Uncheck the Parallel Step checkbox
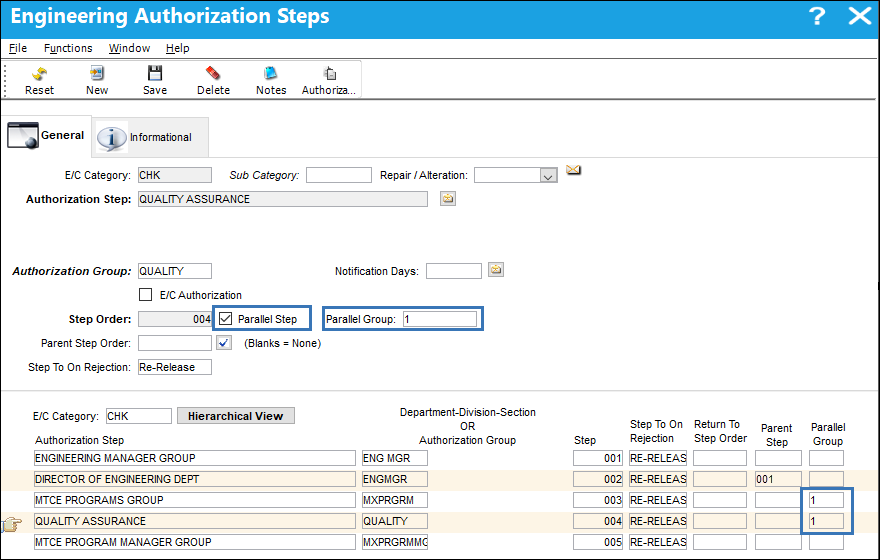This screenshot has height=560, width=880. 226,319
